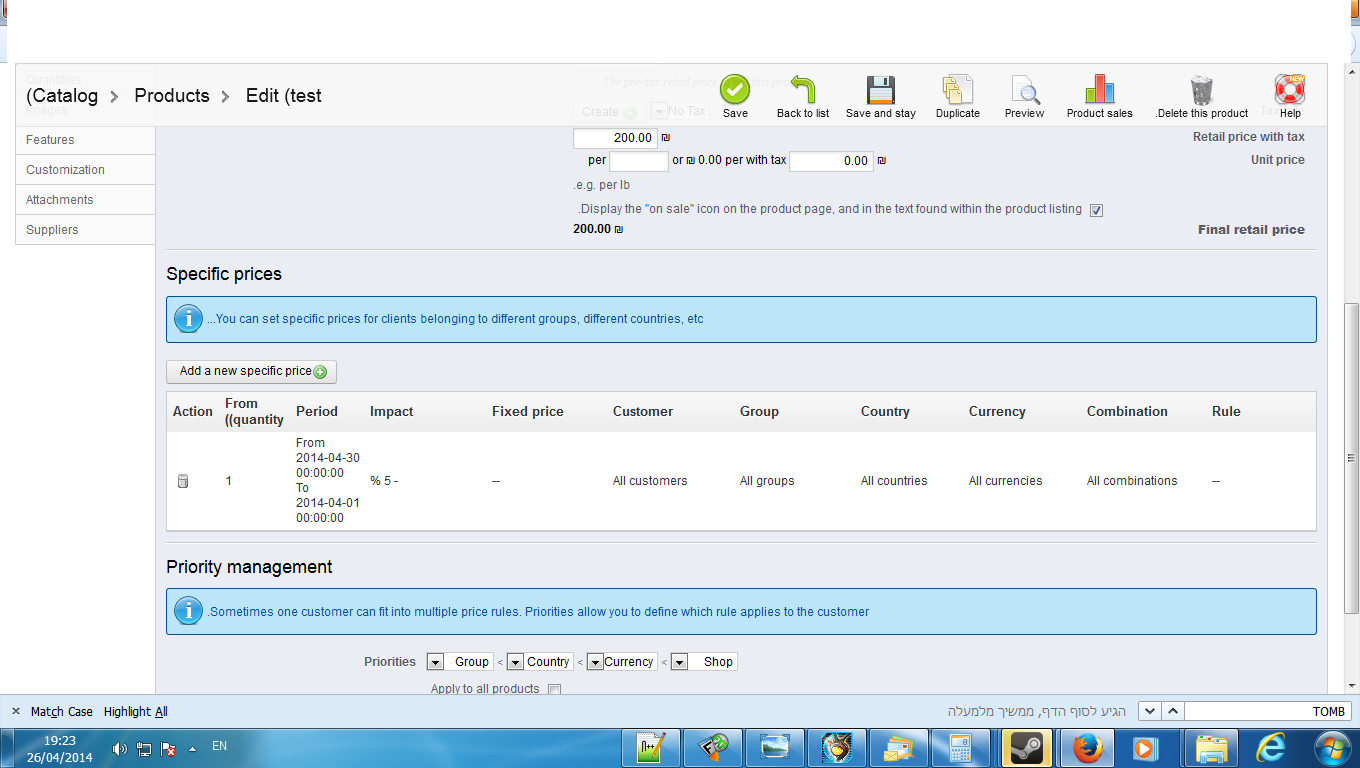Image resolution: width=1360 pixels, height=768 pixels.
Task: Open the media player taskbar icon
Action: click(x=1146, y=748)
